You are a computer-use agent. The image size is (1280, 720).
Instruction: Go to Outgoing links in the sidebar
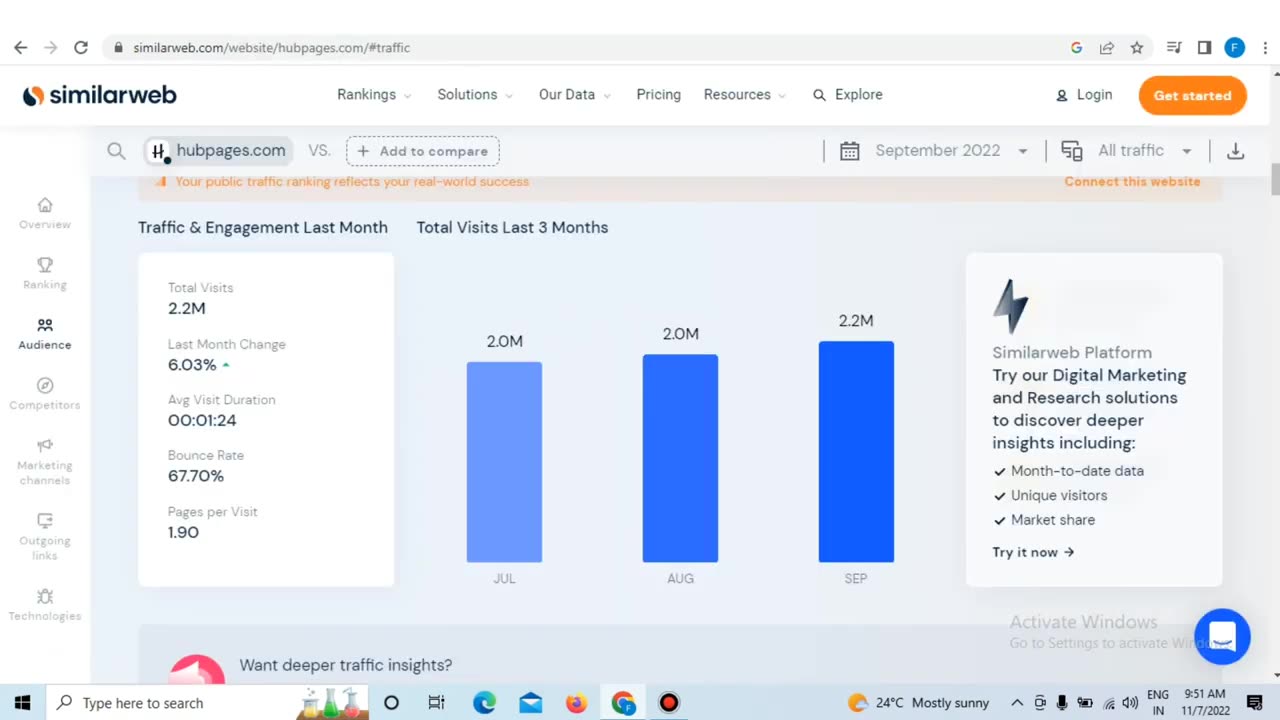coord(45,537)
